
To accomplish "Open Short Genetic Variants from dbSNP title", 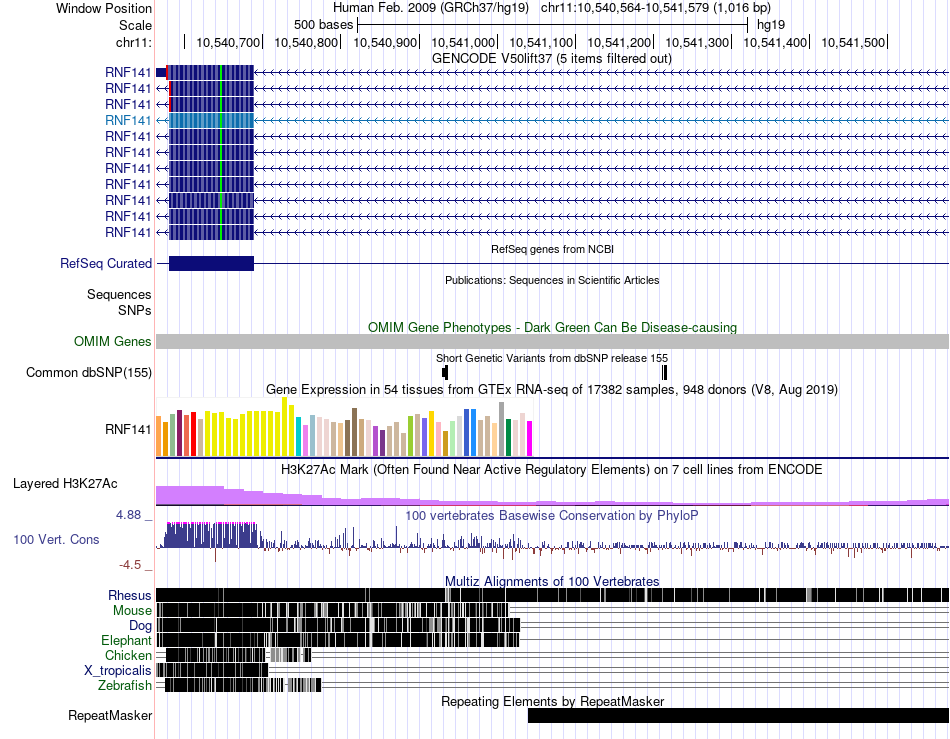I will pos(552,359).
